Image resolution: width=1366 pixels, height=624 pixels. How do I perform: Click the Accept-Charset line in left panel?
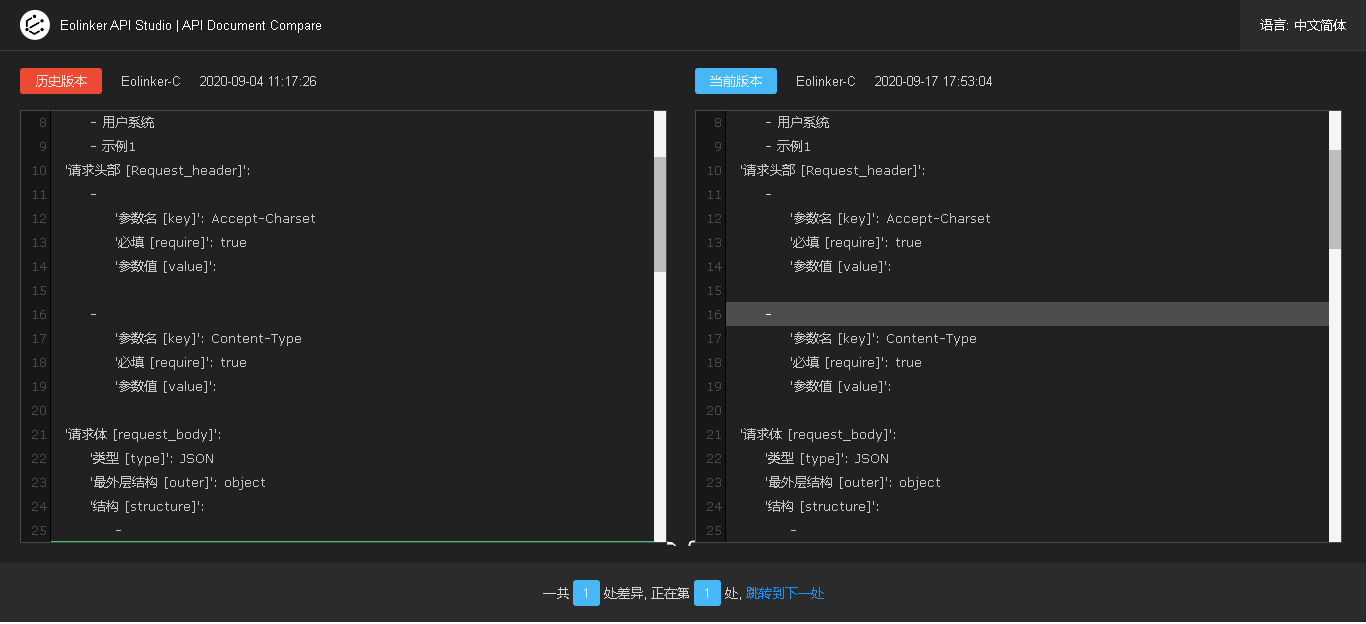215,218
